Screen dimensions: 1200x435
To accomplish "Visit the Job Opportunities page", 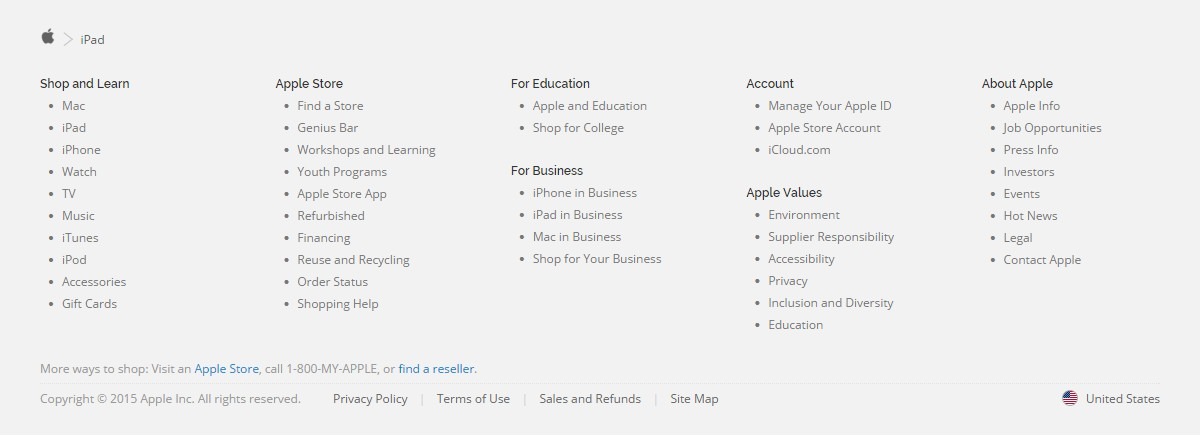I will [1052, 128].
